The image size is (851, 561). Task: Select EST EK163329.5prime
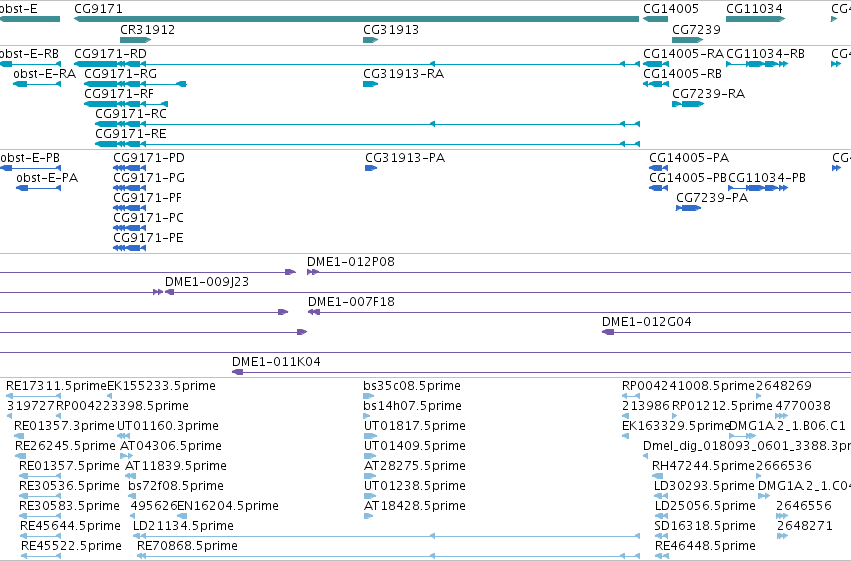point(625,436)
